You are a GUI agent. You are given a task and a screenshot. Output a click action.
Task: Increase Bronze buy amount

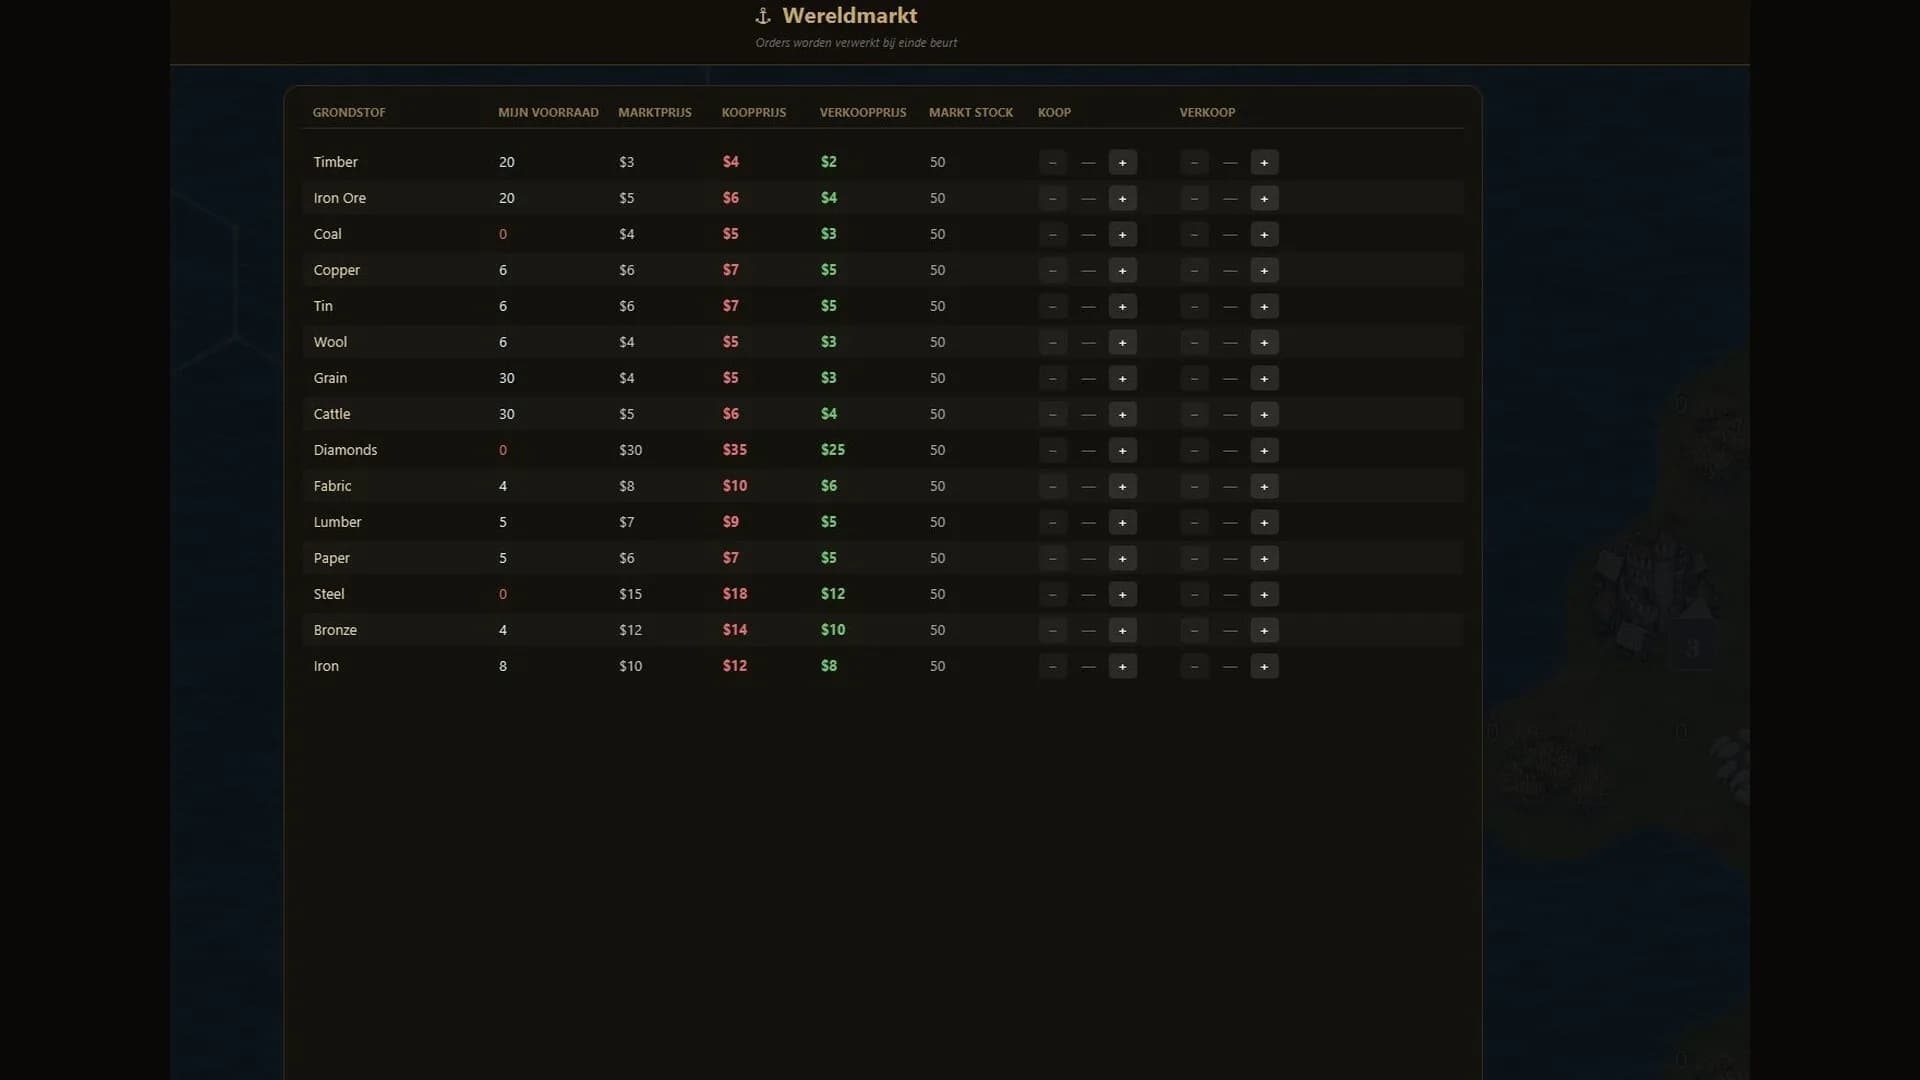pos(1122,630)
